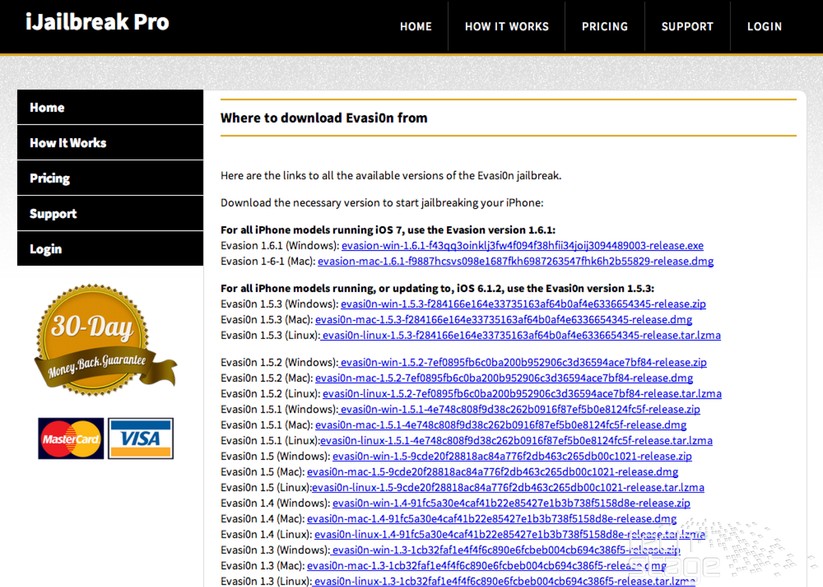
Task: Open How It Works in the sidebar
Action: (110, 143)
